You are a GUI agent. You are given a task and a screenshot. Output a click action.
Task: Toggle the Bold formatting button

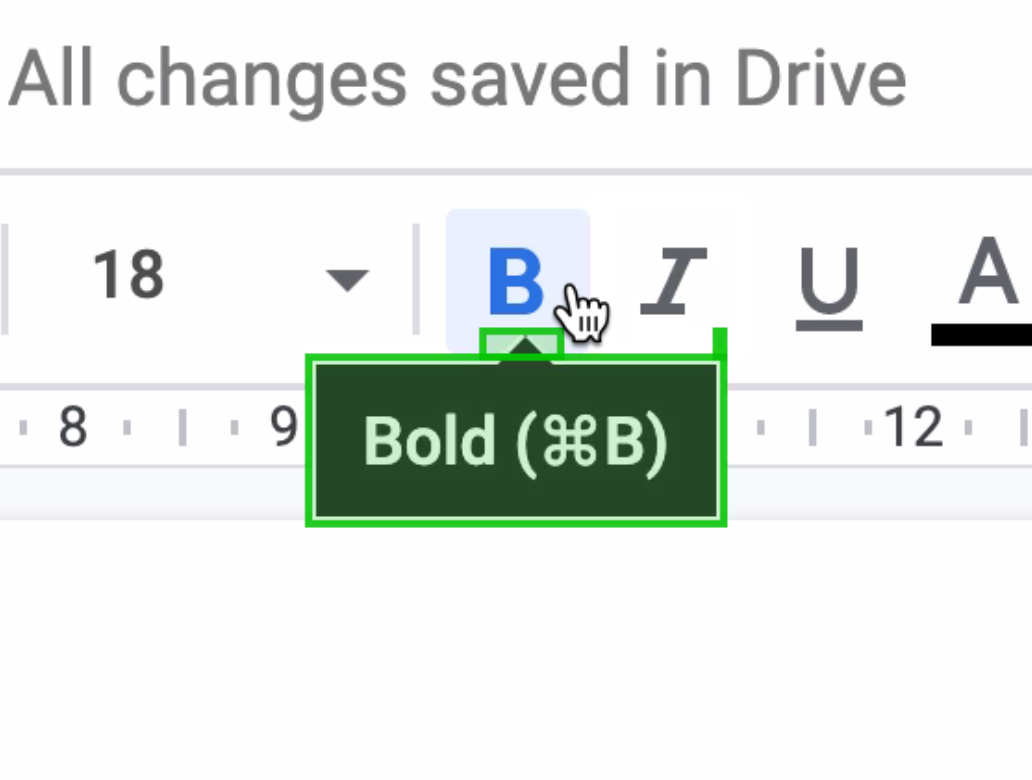[x=517, y=280]
